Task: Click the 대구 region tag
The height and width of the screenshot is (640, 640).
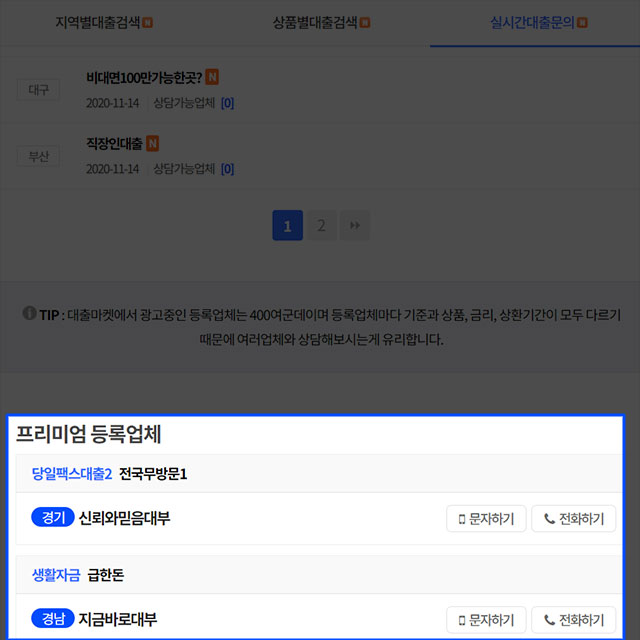Action: pyautogui.click(x=38, y=90)
